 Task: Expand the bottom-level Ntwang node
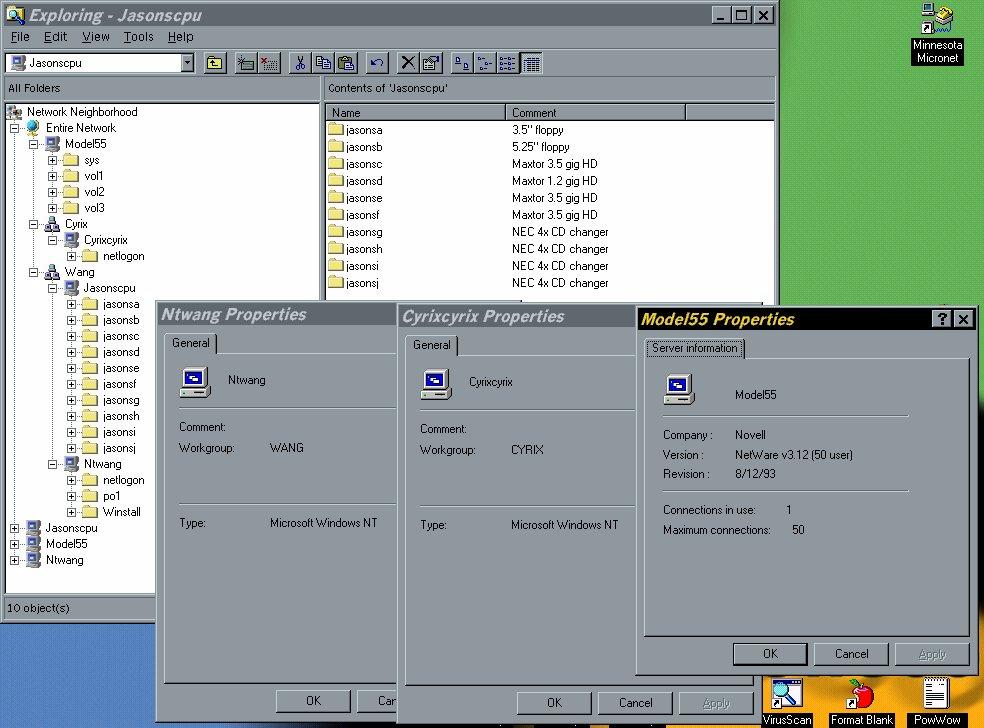(x=14, y=560)
